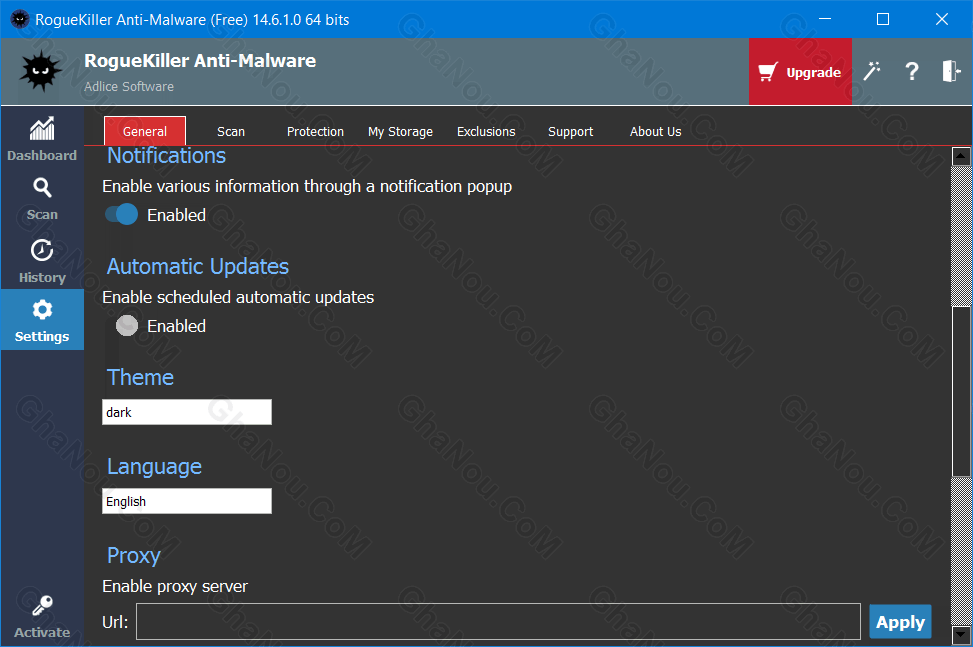Maximize the RogueKiller window
The width and height of the screenshot is (973, 647).
pos(883,19)
